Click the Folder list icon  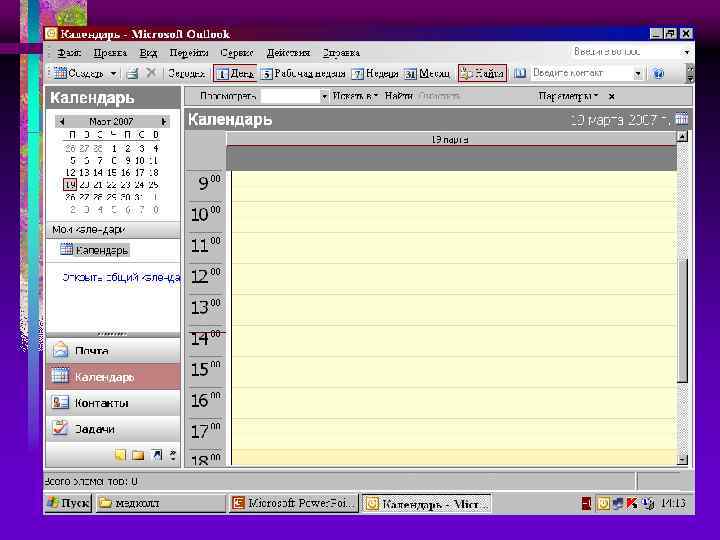tap(138, 455)
